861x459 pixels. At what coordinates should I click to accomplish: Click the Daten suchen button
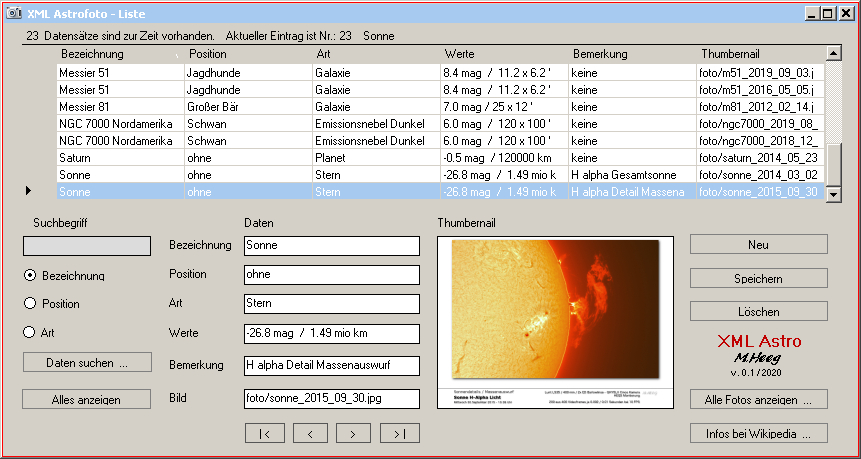pyautogui.click(x=87, y=362)
